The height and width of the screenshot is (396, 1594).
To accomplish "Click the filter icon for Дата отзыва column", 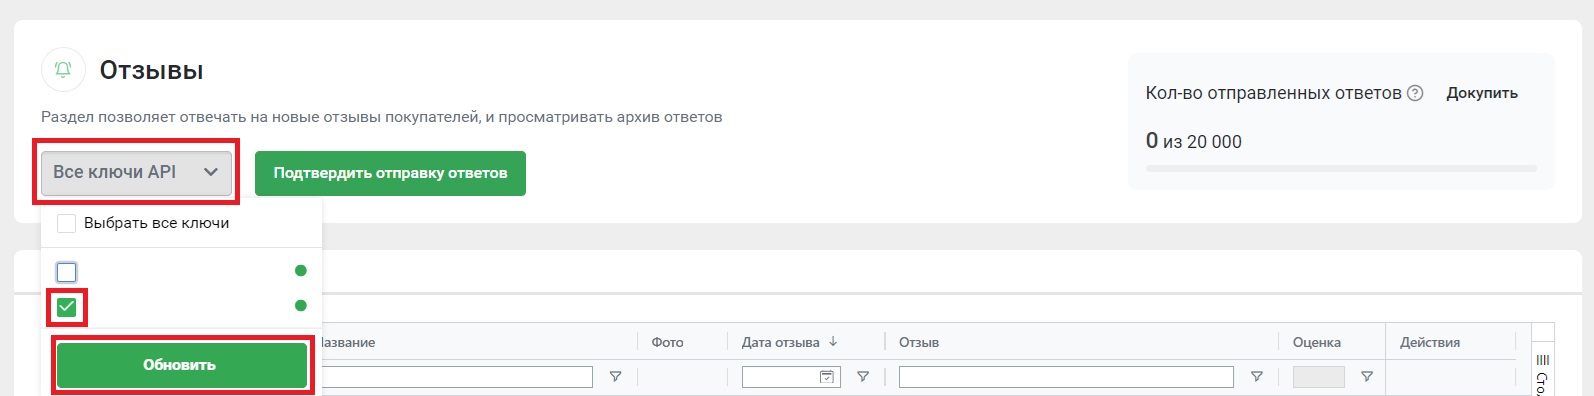I will (x=863, y=377).
